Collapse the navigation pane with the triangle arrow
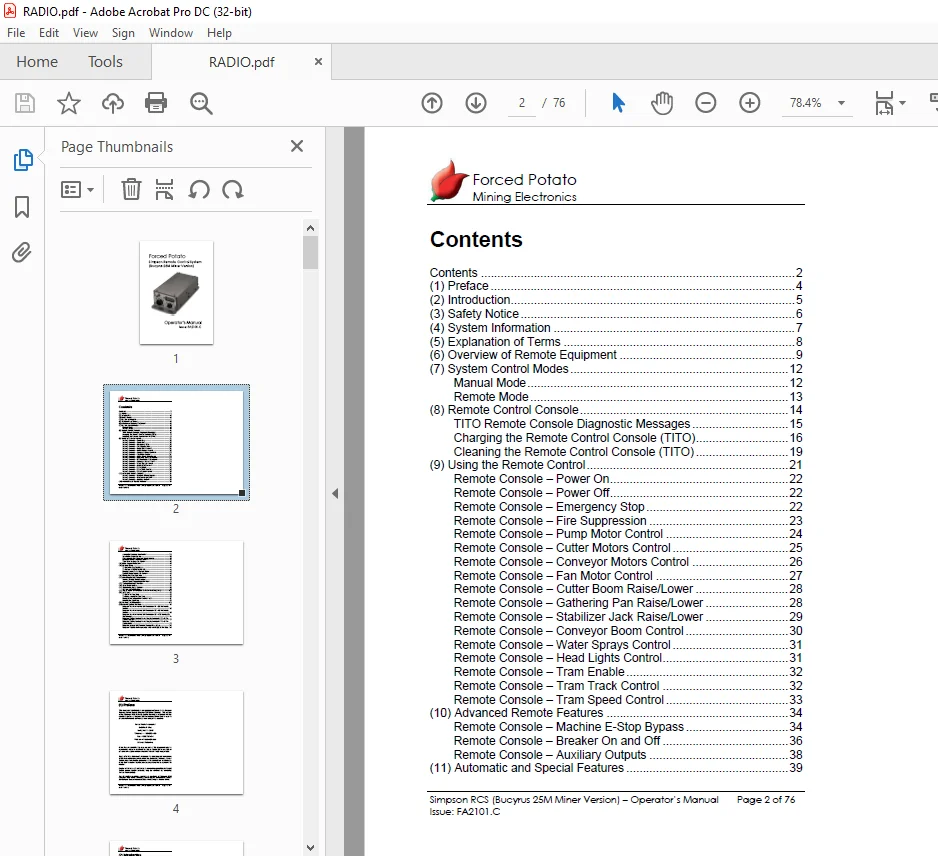The width and height of the screenshot is (938, 856). click(335, 494)
